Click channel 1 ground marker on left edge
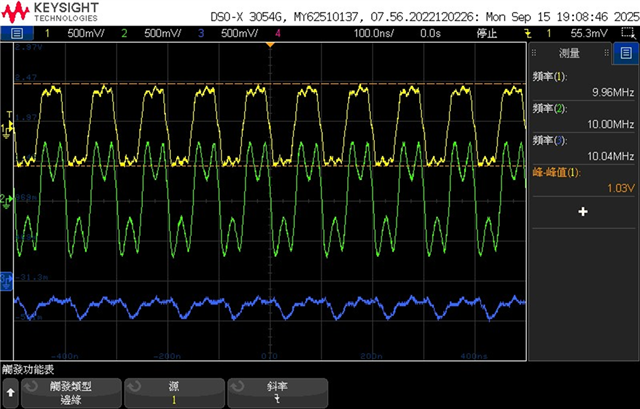The width and height of the screenshot is (640, 409). (x=6, y=131)
